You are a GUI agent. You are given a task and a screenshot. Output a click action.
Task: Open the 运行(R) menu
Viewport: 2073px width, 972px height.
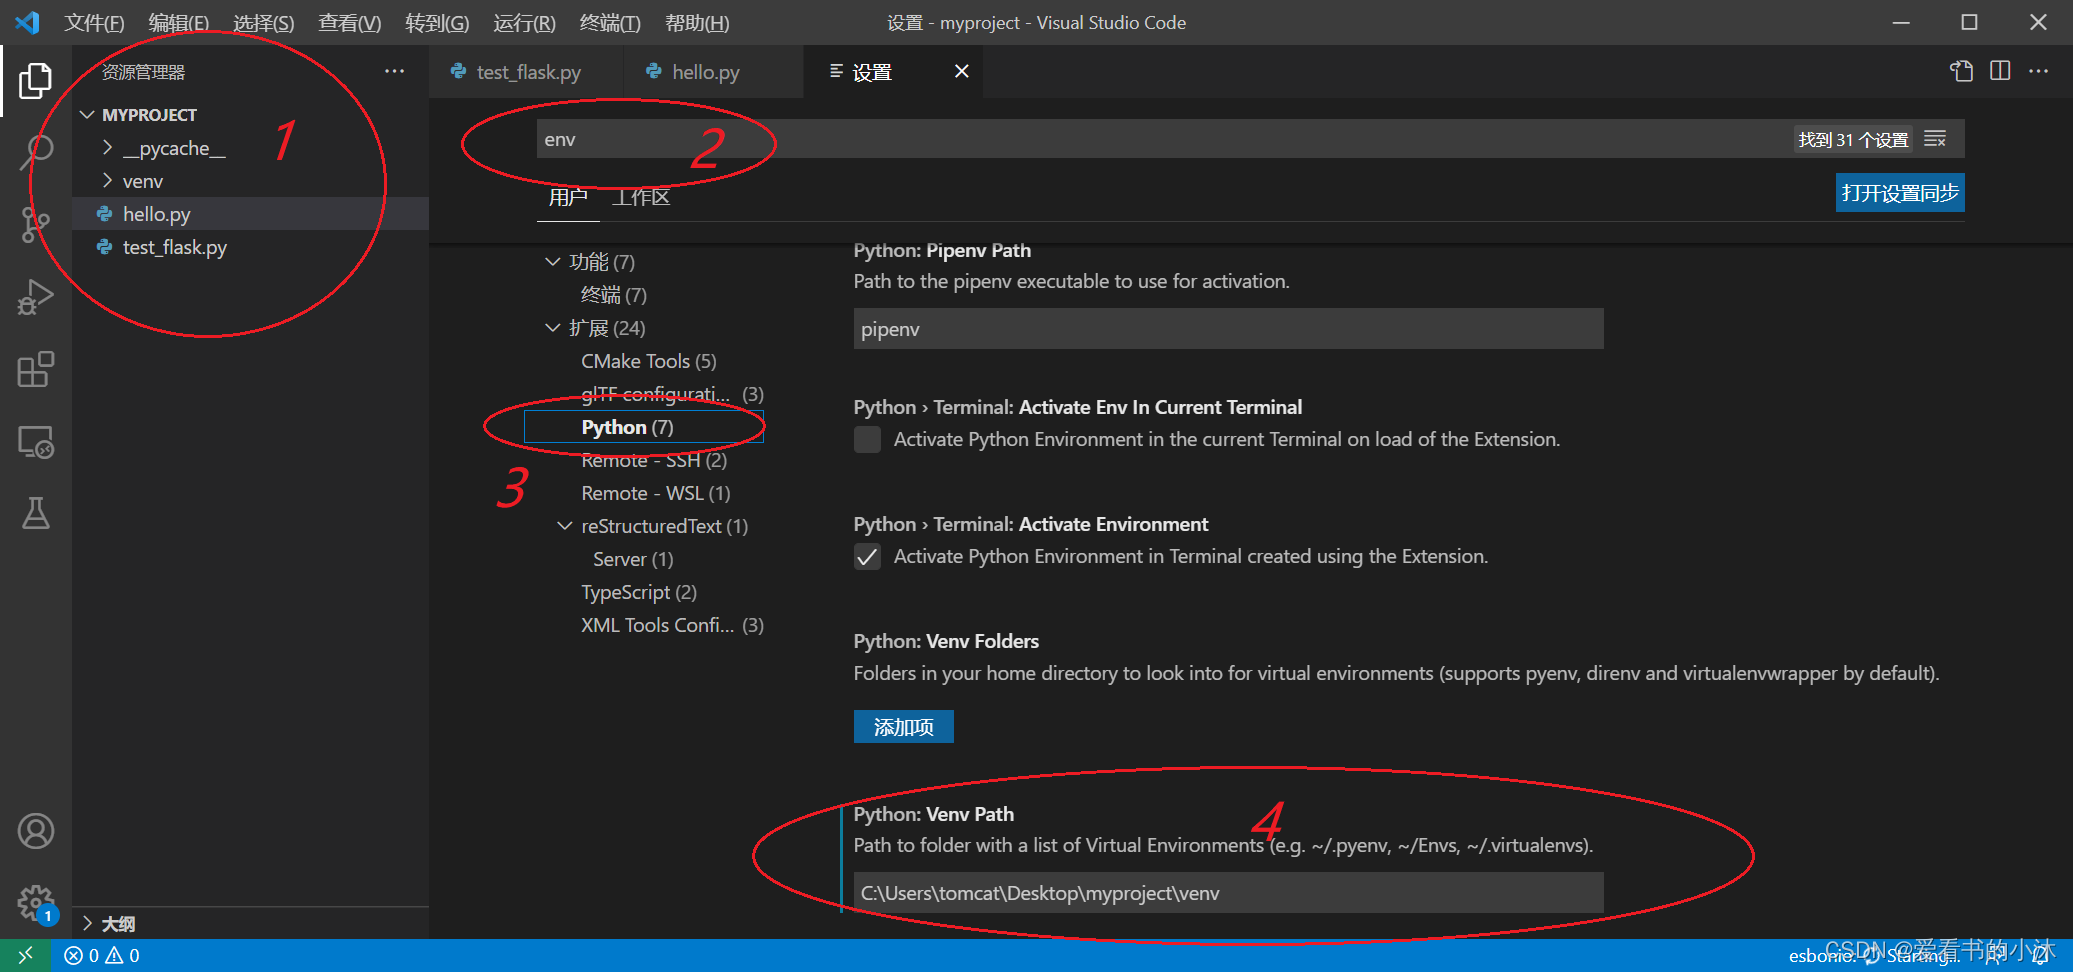[524, 23]
